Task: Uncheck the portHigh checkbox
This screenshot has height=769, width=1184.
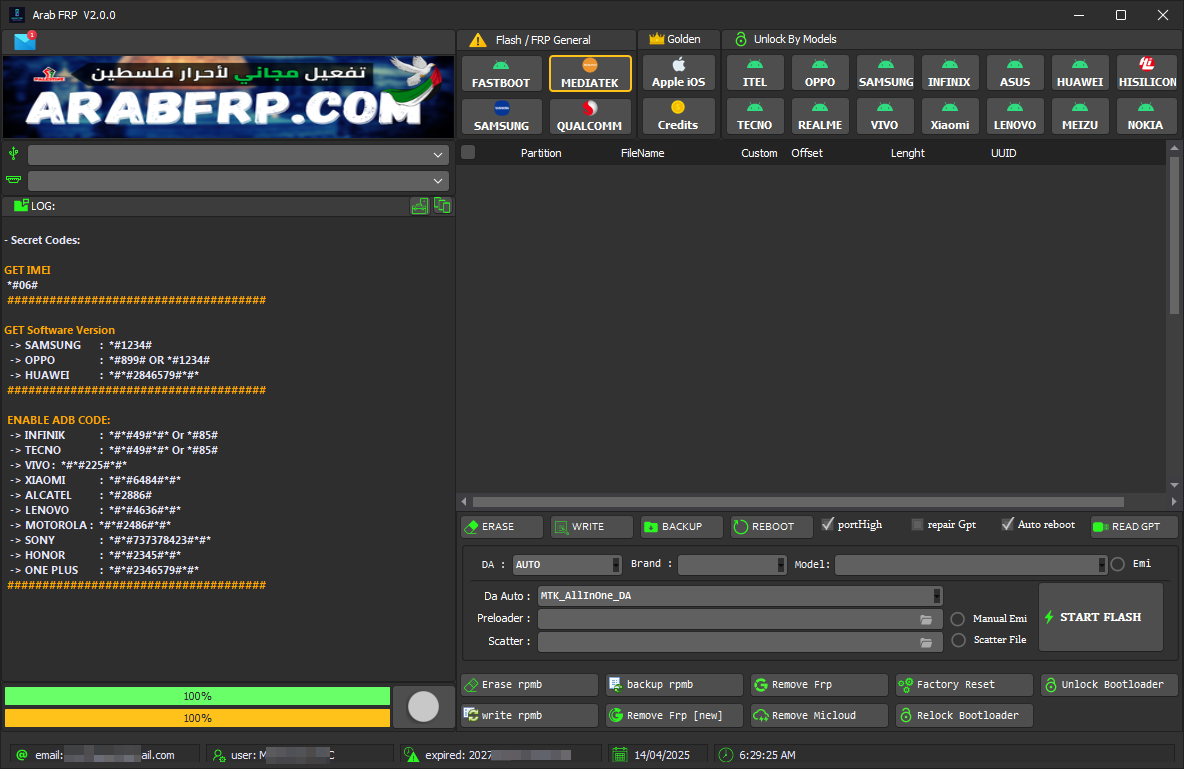Action: (x=828, y=524)
